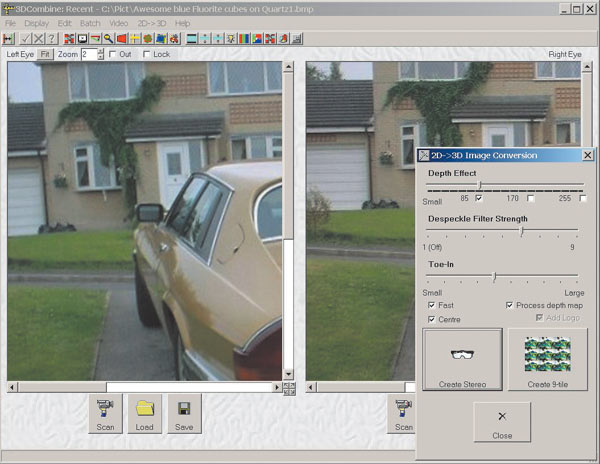Toggle the Lock checkbox
Viewport: 600px width, 464px height.
tap(148, 54)
